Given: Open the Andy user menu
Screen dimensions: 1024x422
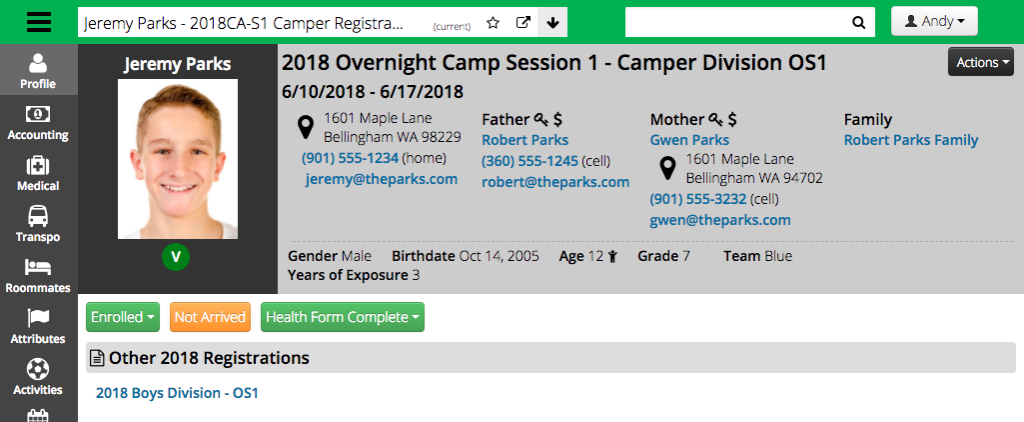Looking at the screenshot, I should click(x=934, y=21).
